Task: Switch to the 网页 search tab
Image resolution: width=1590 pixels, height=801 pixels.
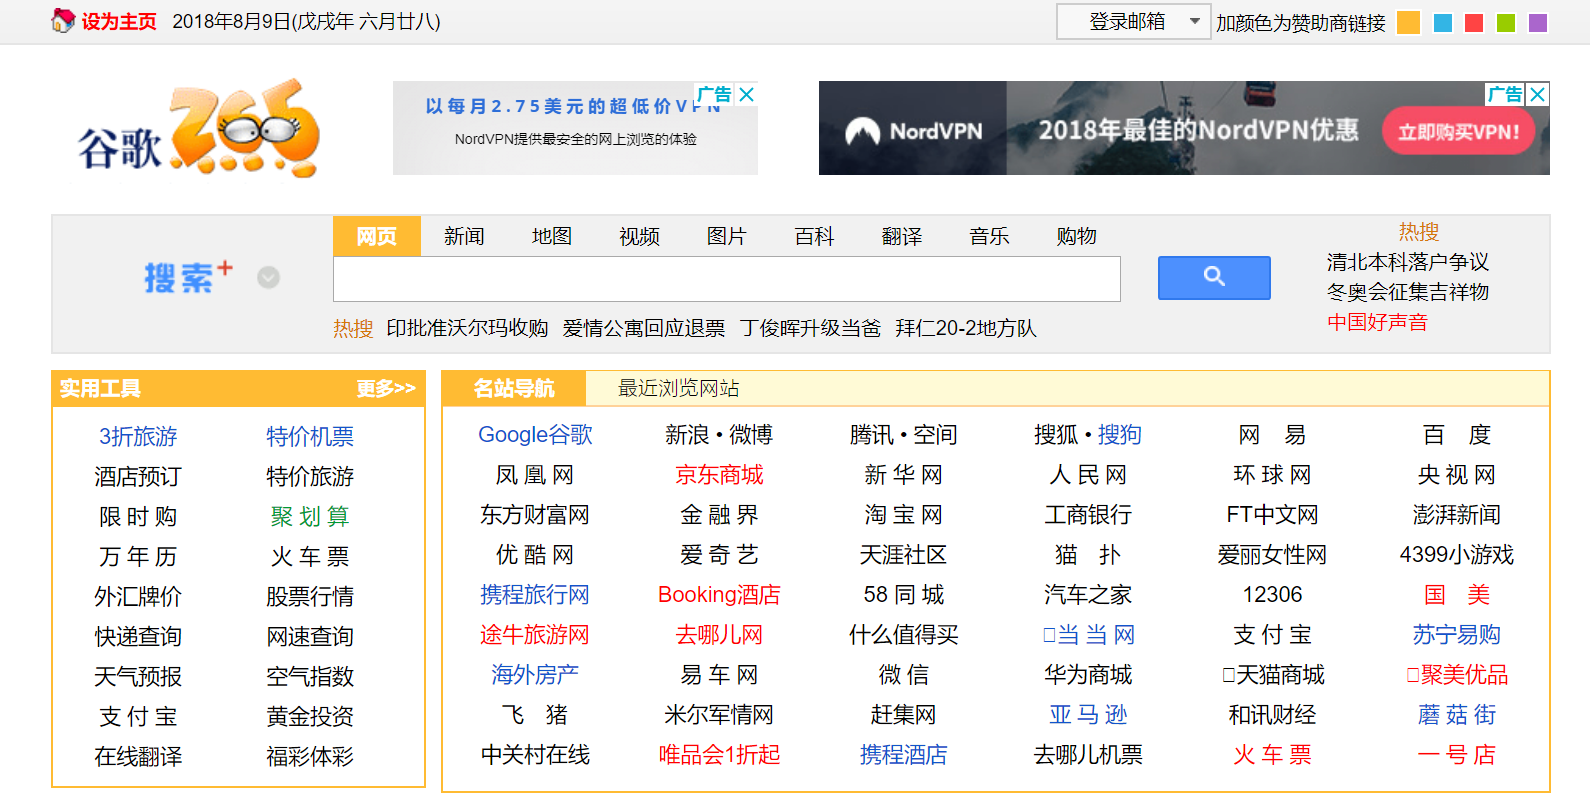Action: (377, 236)
